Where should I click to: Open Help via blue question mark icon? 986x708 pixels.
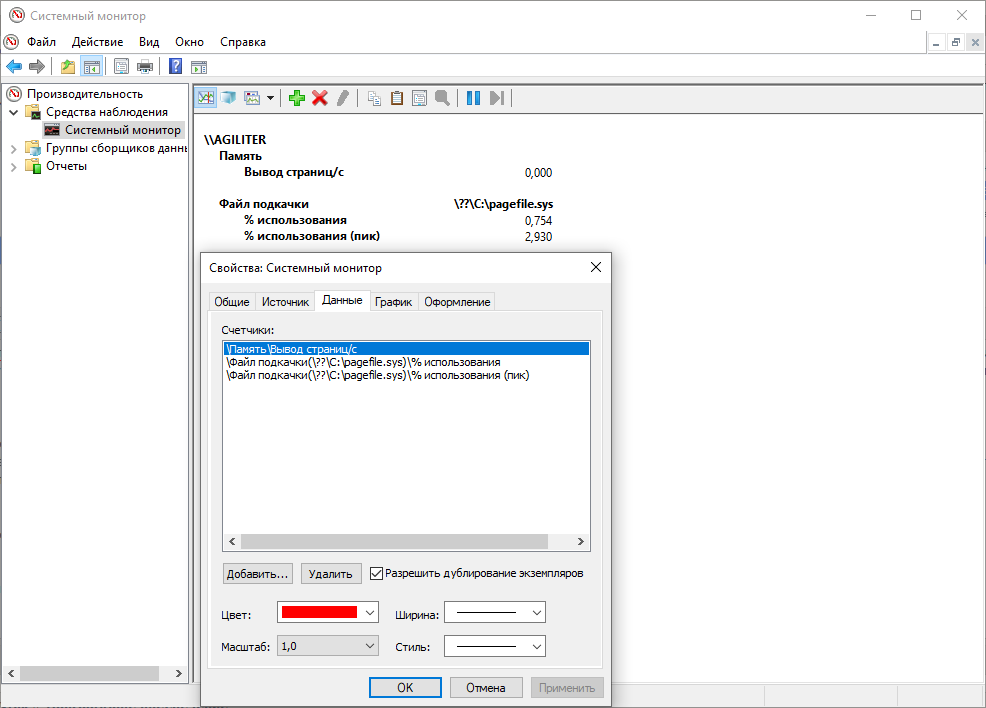click(175, 66)
